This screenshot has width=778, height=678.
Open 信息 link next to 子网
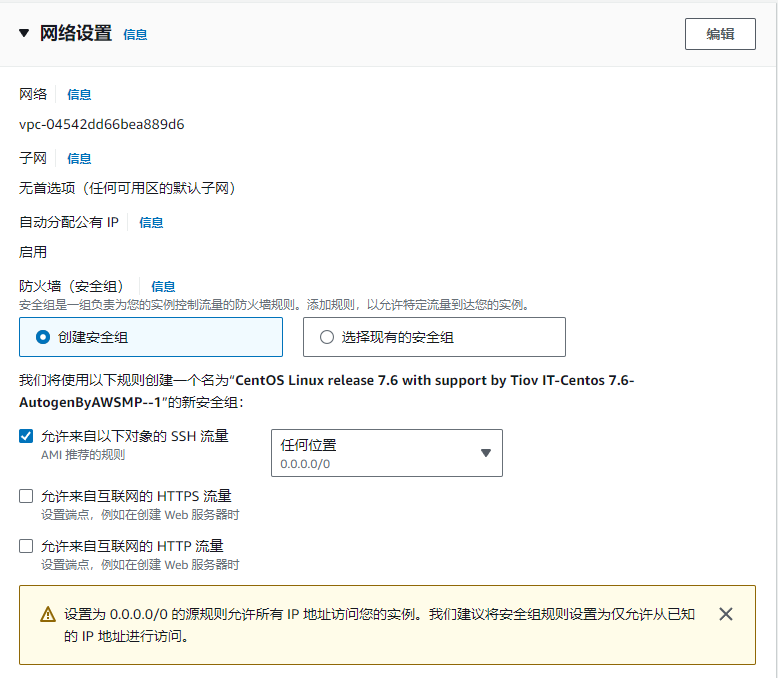[x=79, y=158]
